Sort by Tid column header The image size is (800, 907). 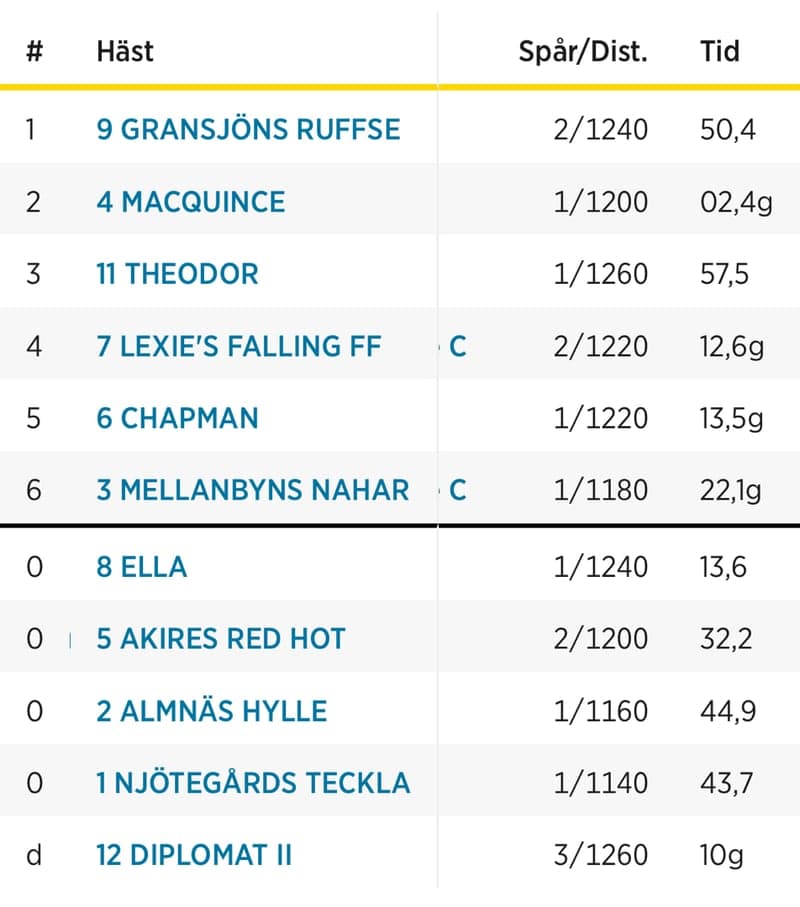coord(719,51)
